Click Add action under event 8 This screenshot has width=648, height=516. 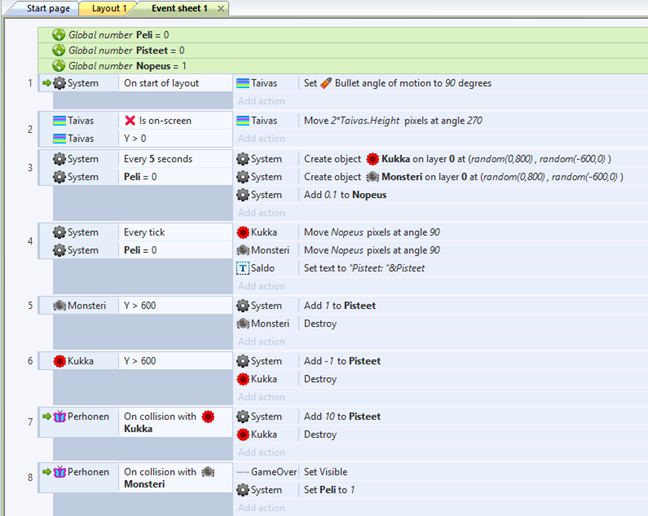pyautogui.click(x=261, y=508)
